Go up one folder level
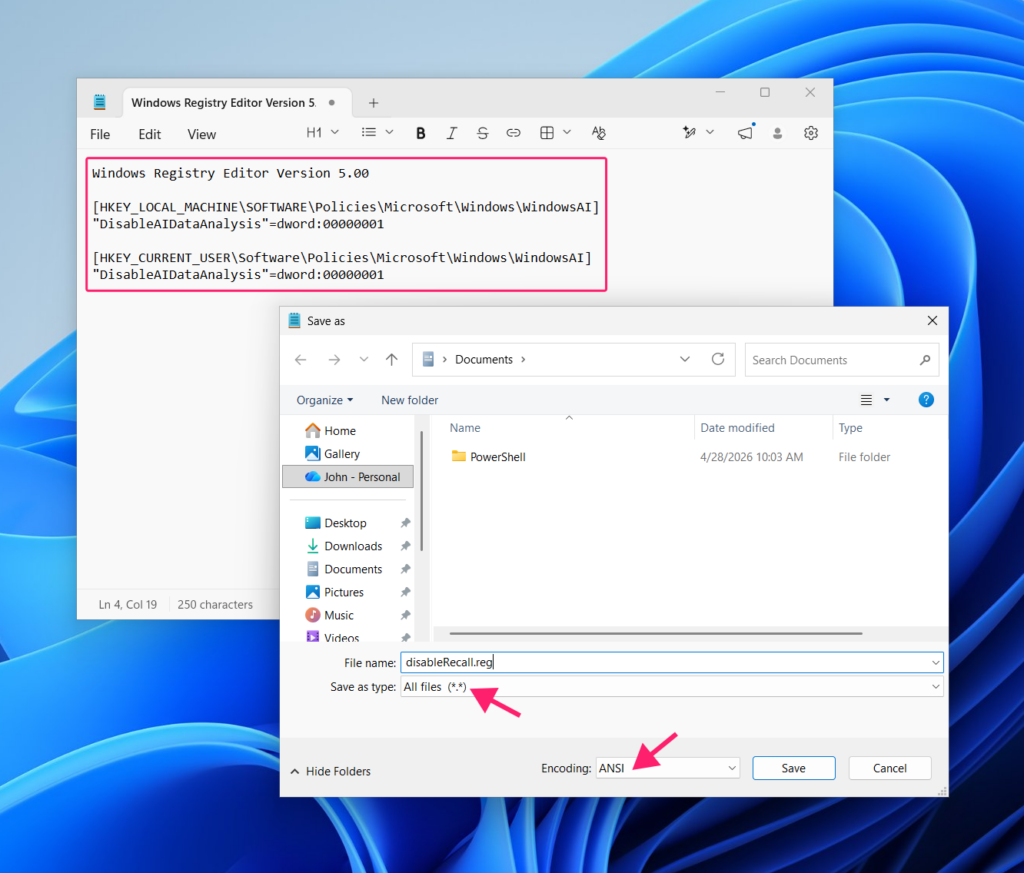 (x=392, y=360)
